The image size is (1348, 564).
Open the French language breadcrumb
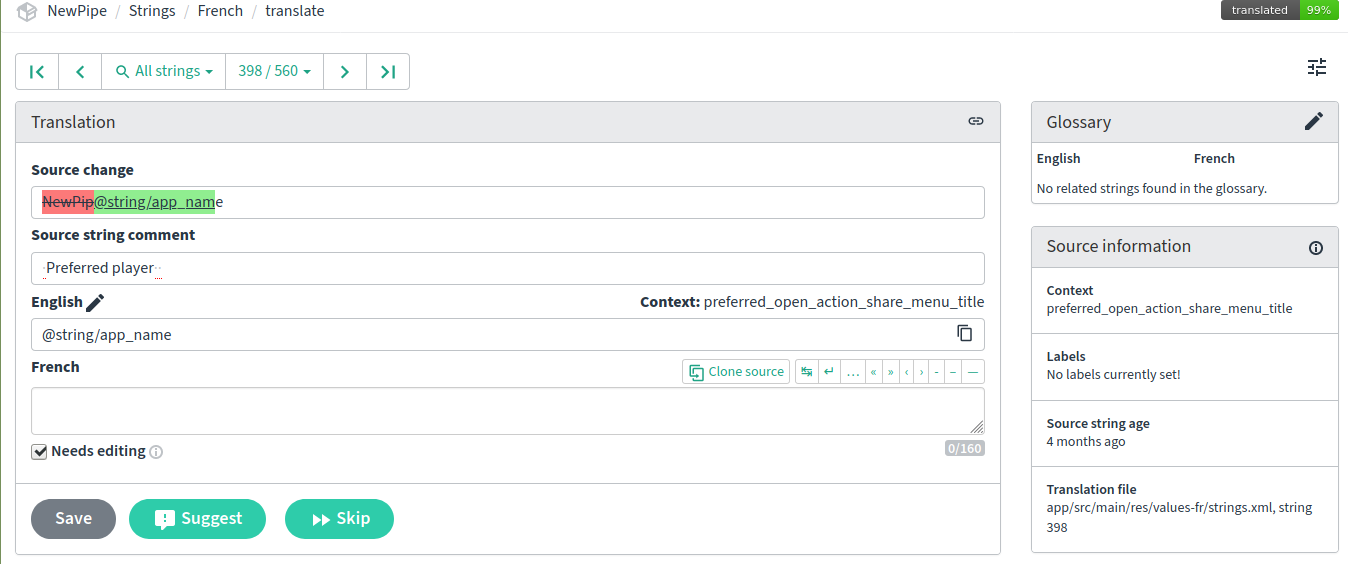tap(220, 11)
